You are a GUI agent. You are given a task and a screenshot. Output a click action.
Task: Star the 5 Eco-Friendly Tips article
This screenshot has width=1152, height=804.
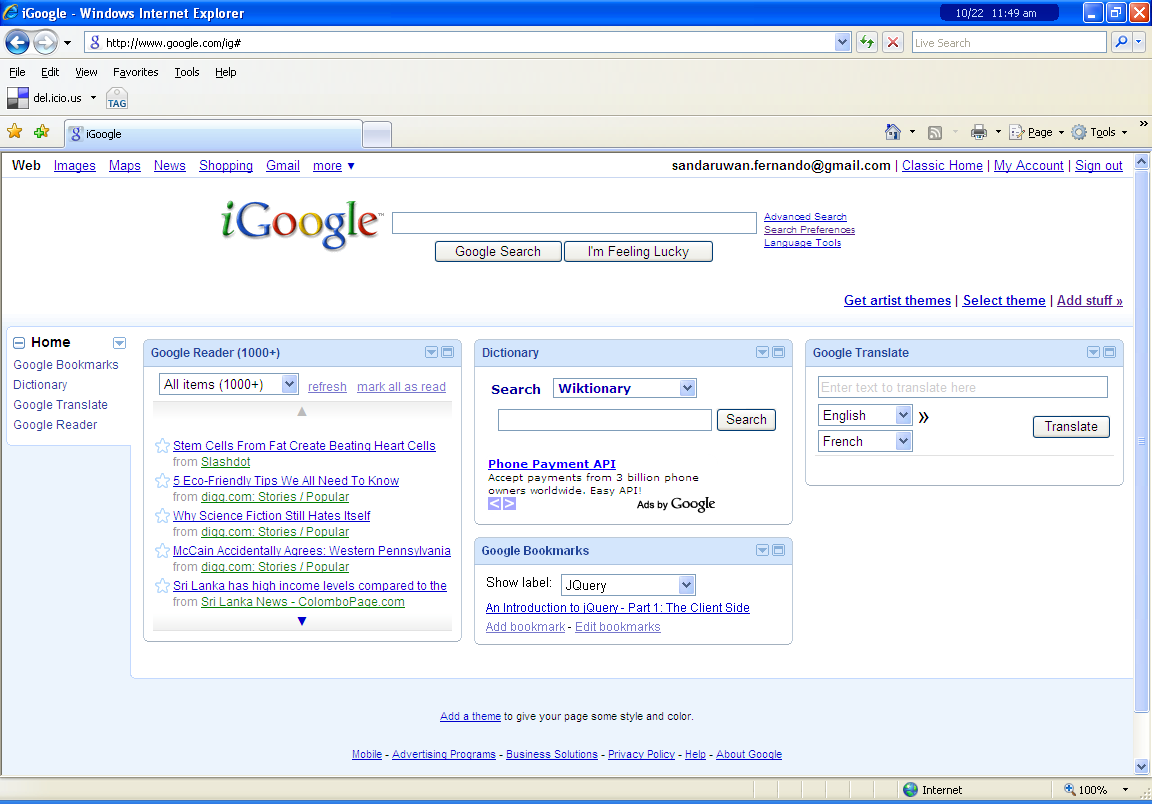(x=162, y=481)
